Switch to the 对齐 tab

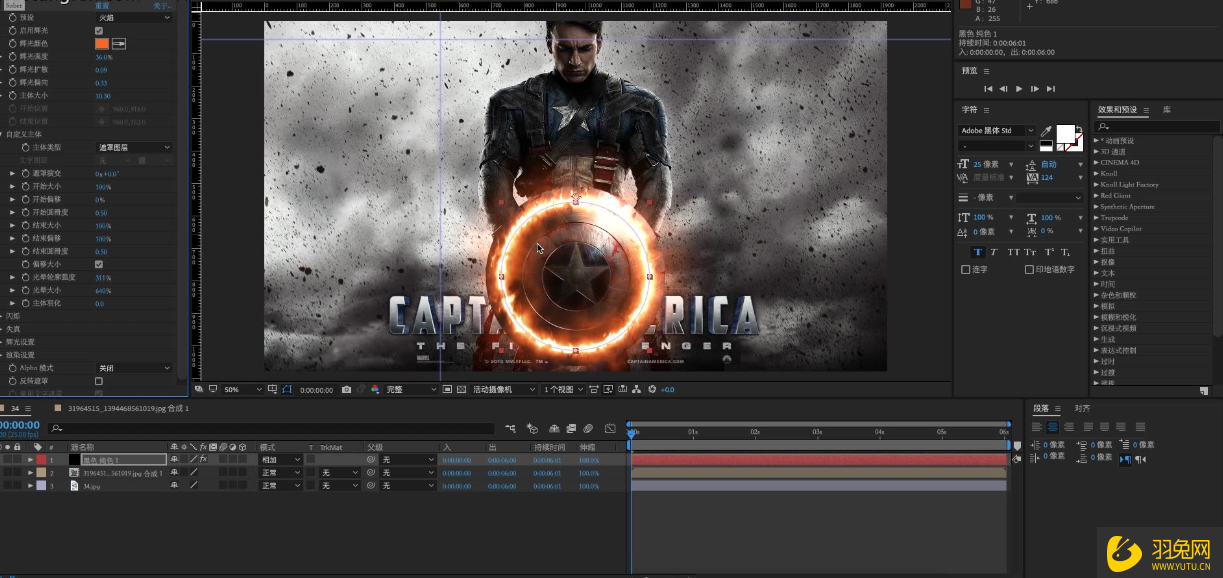pyautogui.click(x=1082, y=408)
